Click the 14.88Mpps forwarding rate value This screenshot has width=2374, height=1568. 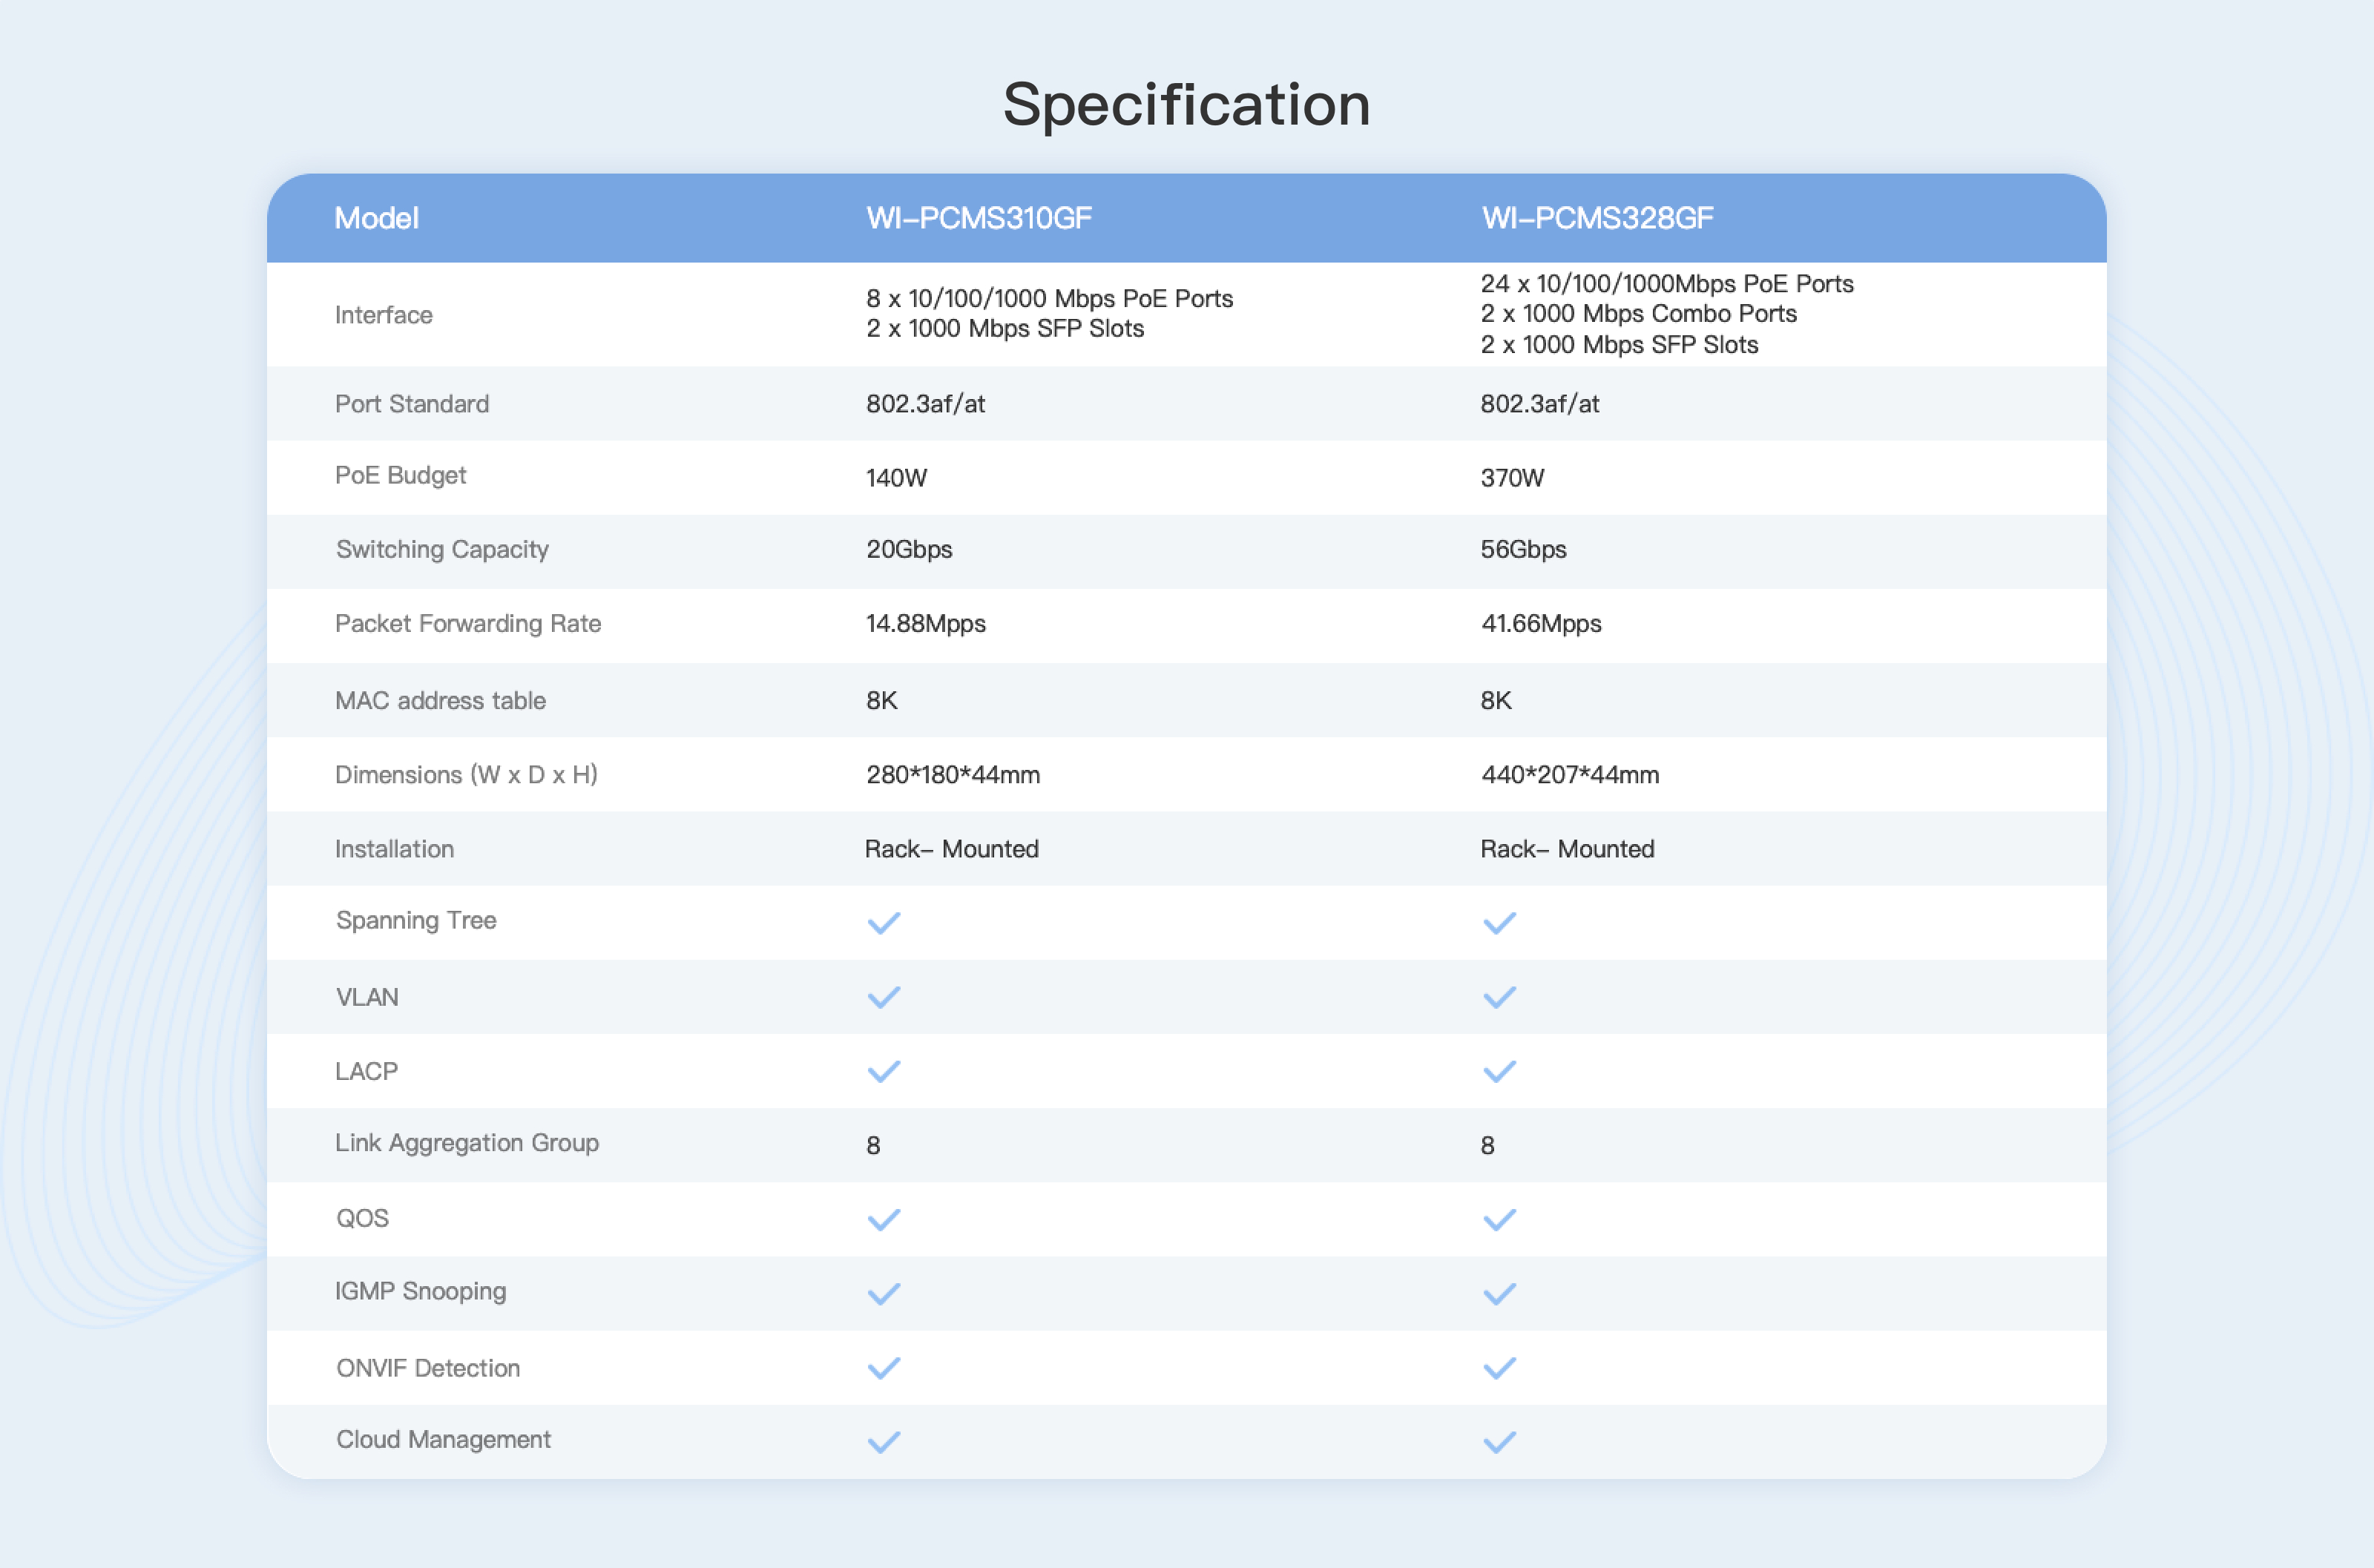point(925,624)
